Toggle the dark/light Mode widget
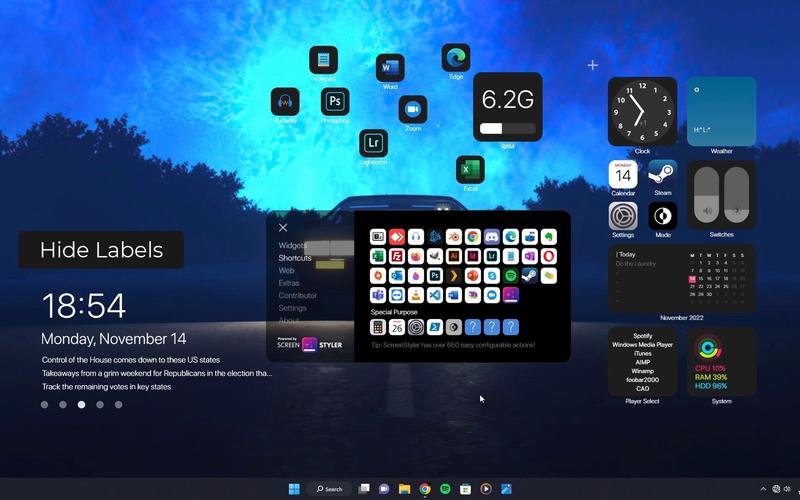This screenshot has width=800, height=500. [x=663, y=216]
